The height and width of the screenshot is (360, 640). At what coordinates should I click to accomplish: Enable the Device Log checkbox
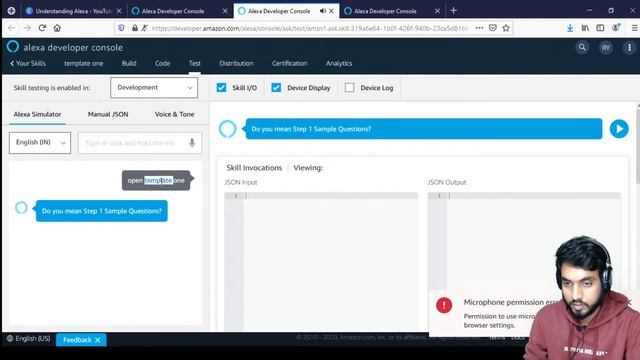(349, 87)
